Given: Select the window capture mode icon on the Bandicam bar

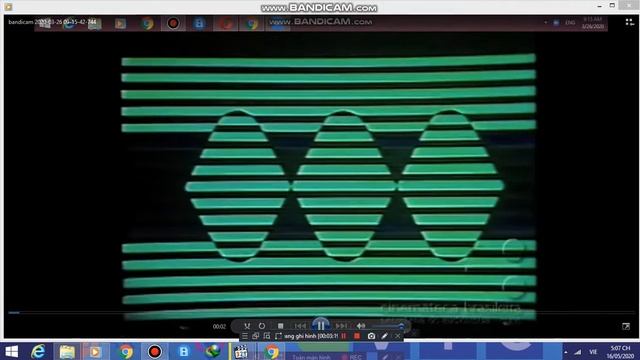Looking at the screenshot, I should (x=256, y=336).
